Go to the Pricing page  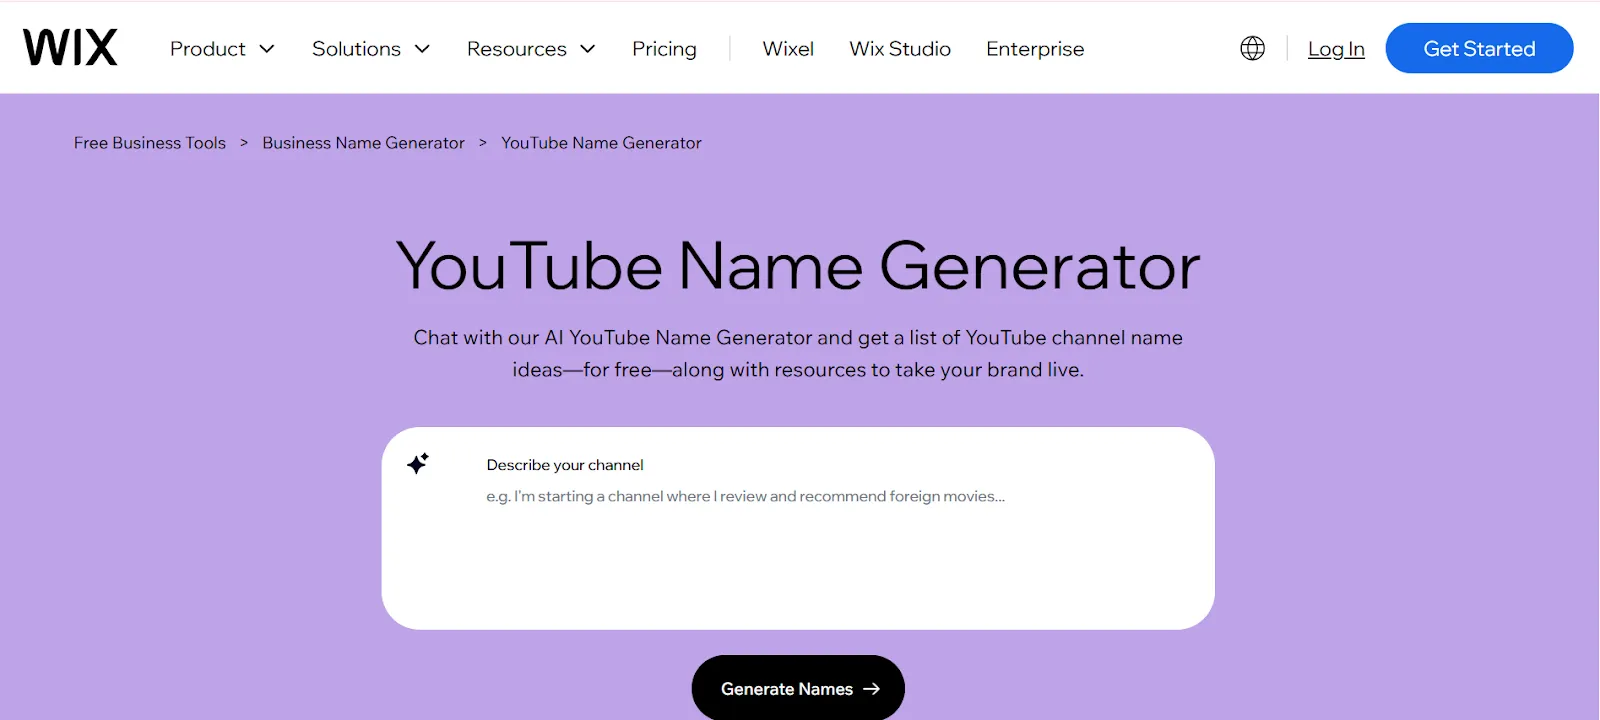pyautogui.click(x=664, y=49)
